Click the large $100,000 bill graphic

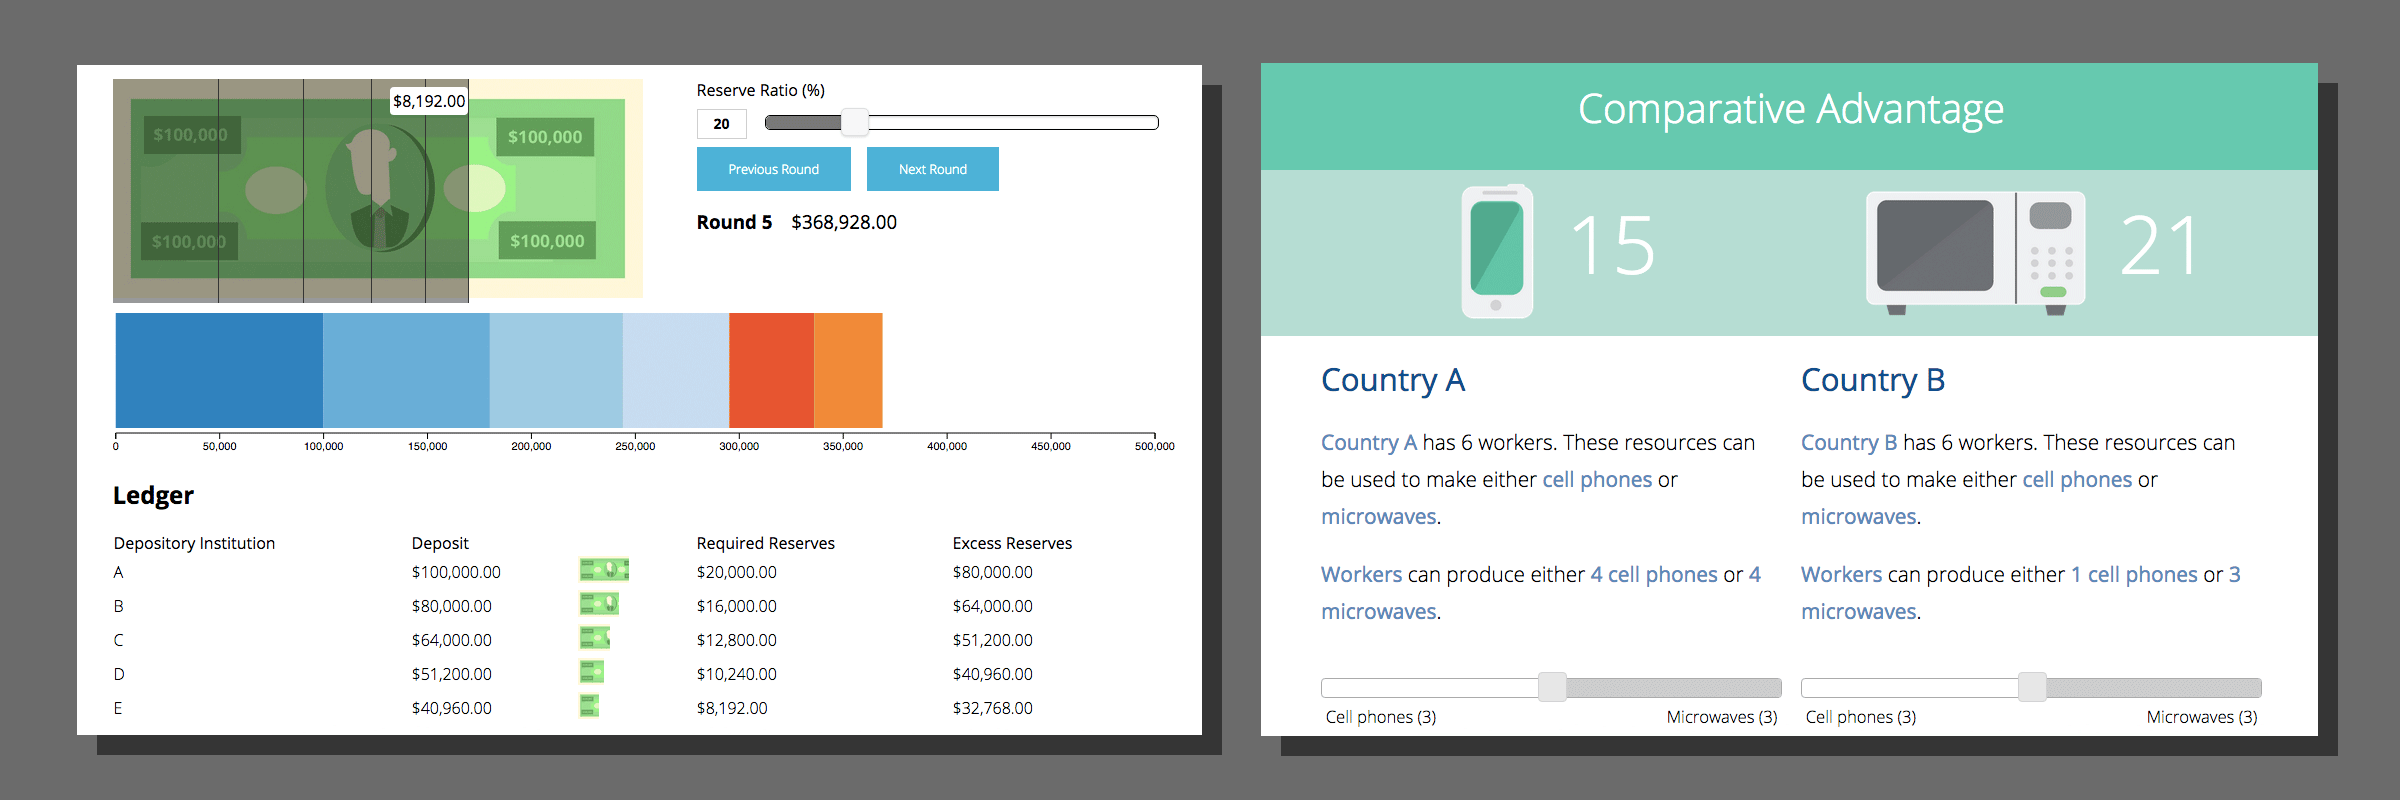(x=378, y=189)
